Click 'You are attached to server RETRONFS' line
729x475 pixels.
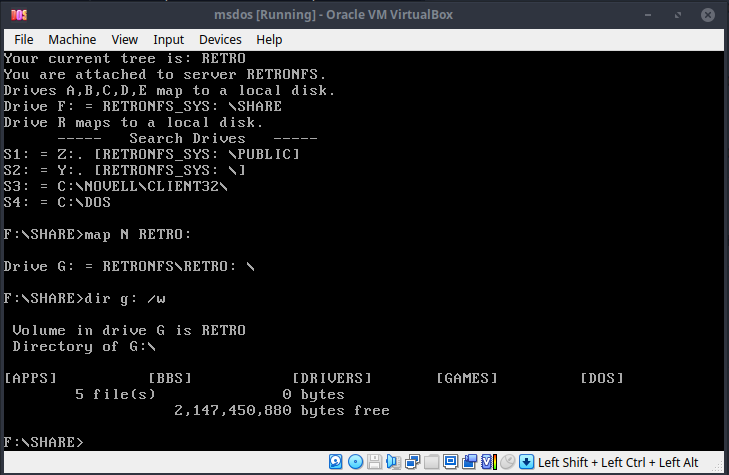point(165,74)
